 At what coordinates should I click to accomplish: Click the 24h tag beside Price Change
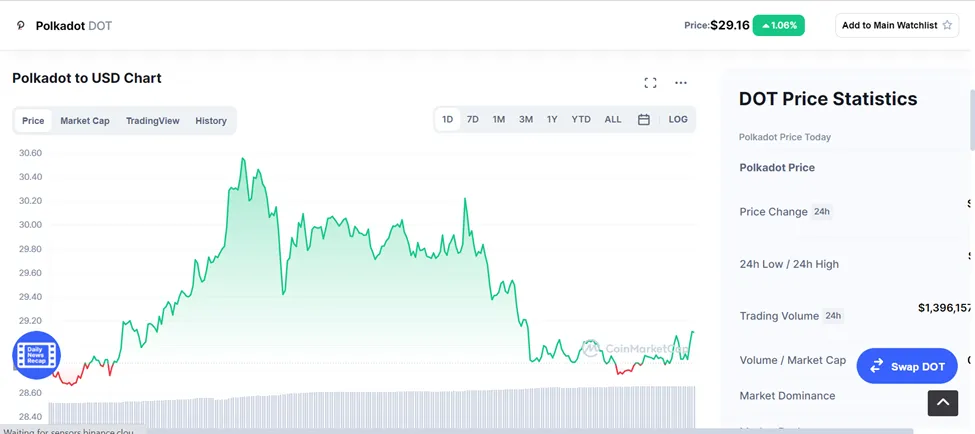click(x=821, y=211)
